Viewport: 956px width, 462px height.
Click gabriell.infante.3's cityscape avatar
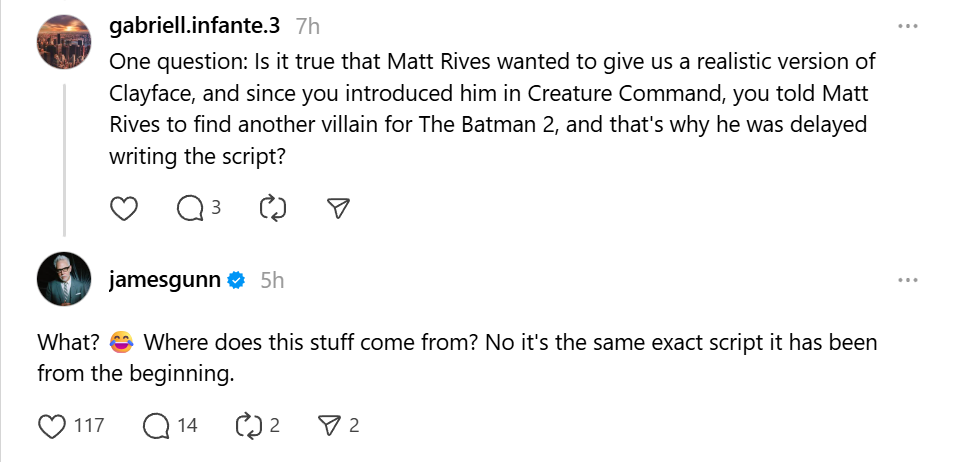tap(66, 43)
